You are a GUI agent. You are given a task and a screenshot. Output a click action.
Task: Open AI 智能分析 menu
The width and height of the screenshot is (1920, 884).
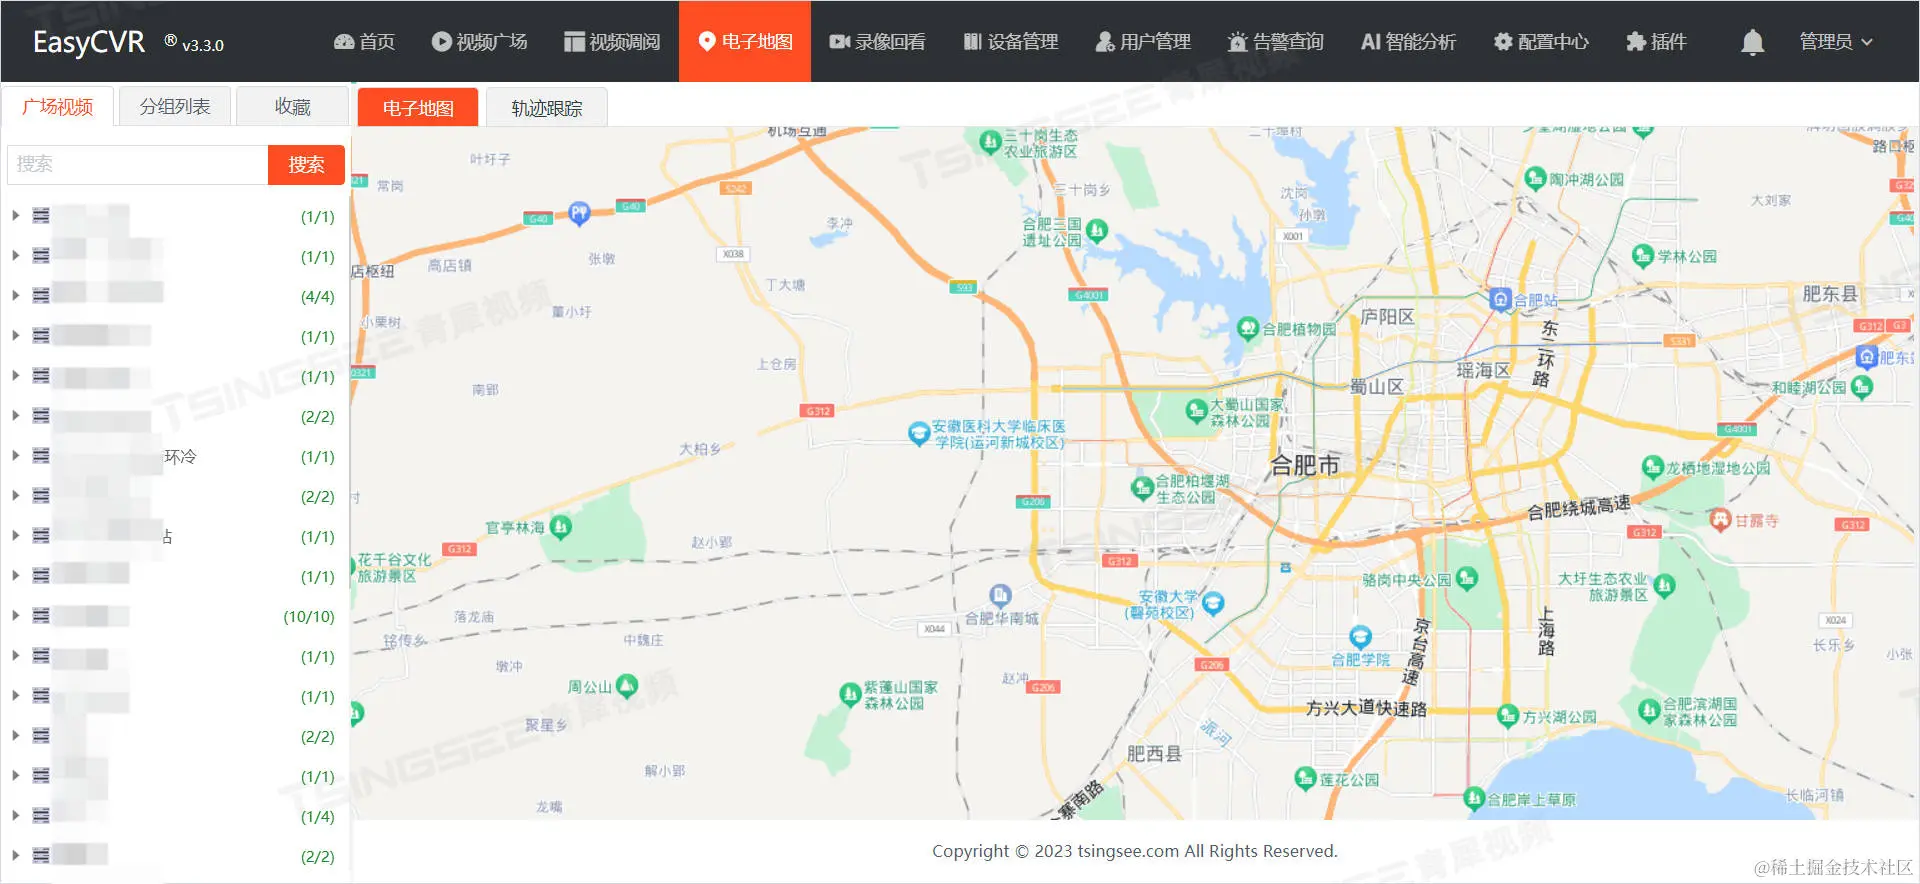click(1408, 41)
